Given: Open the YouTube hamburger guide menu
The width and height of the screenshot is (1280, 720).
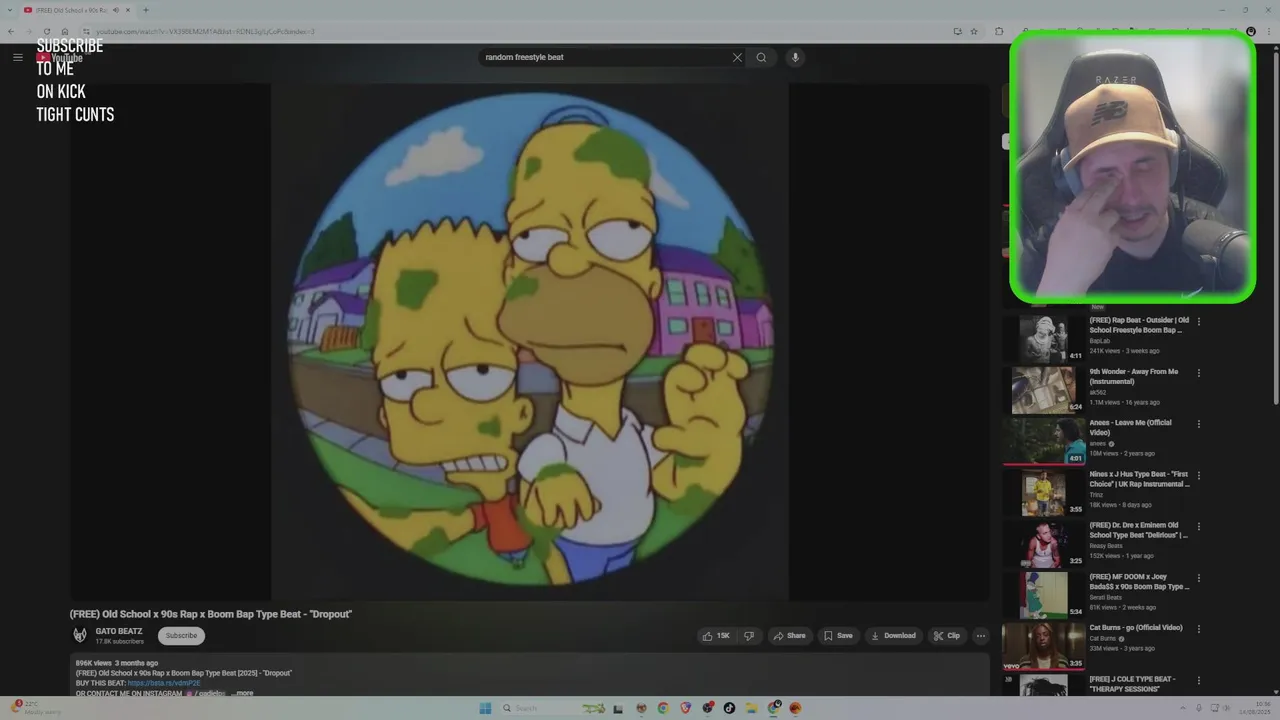Looking at the screenshot, I should 17,57.
